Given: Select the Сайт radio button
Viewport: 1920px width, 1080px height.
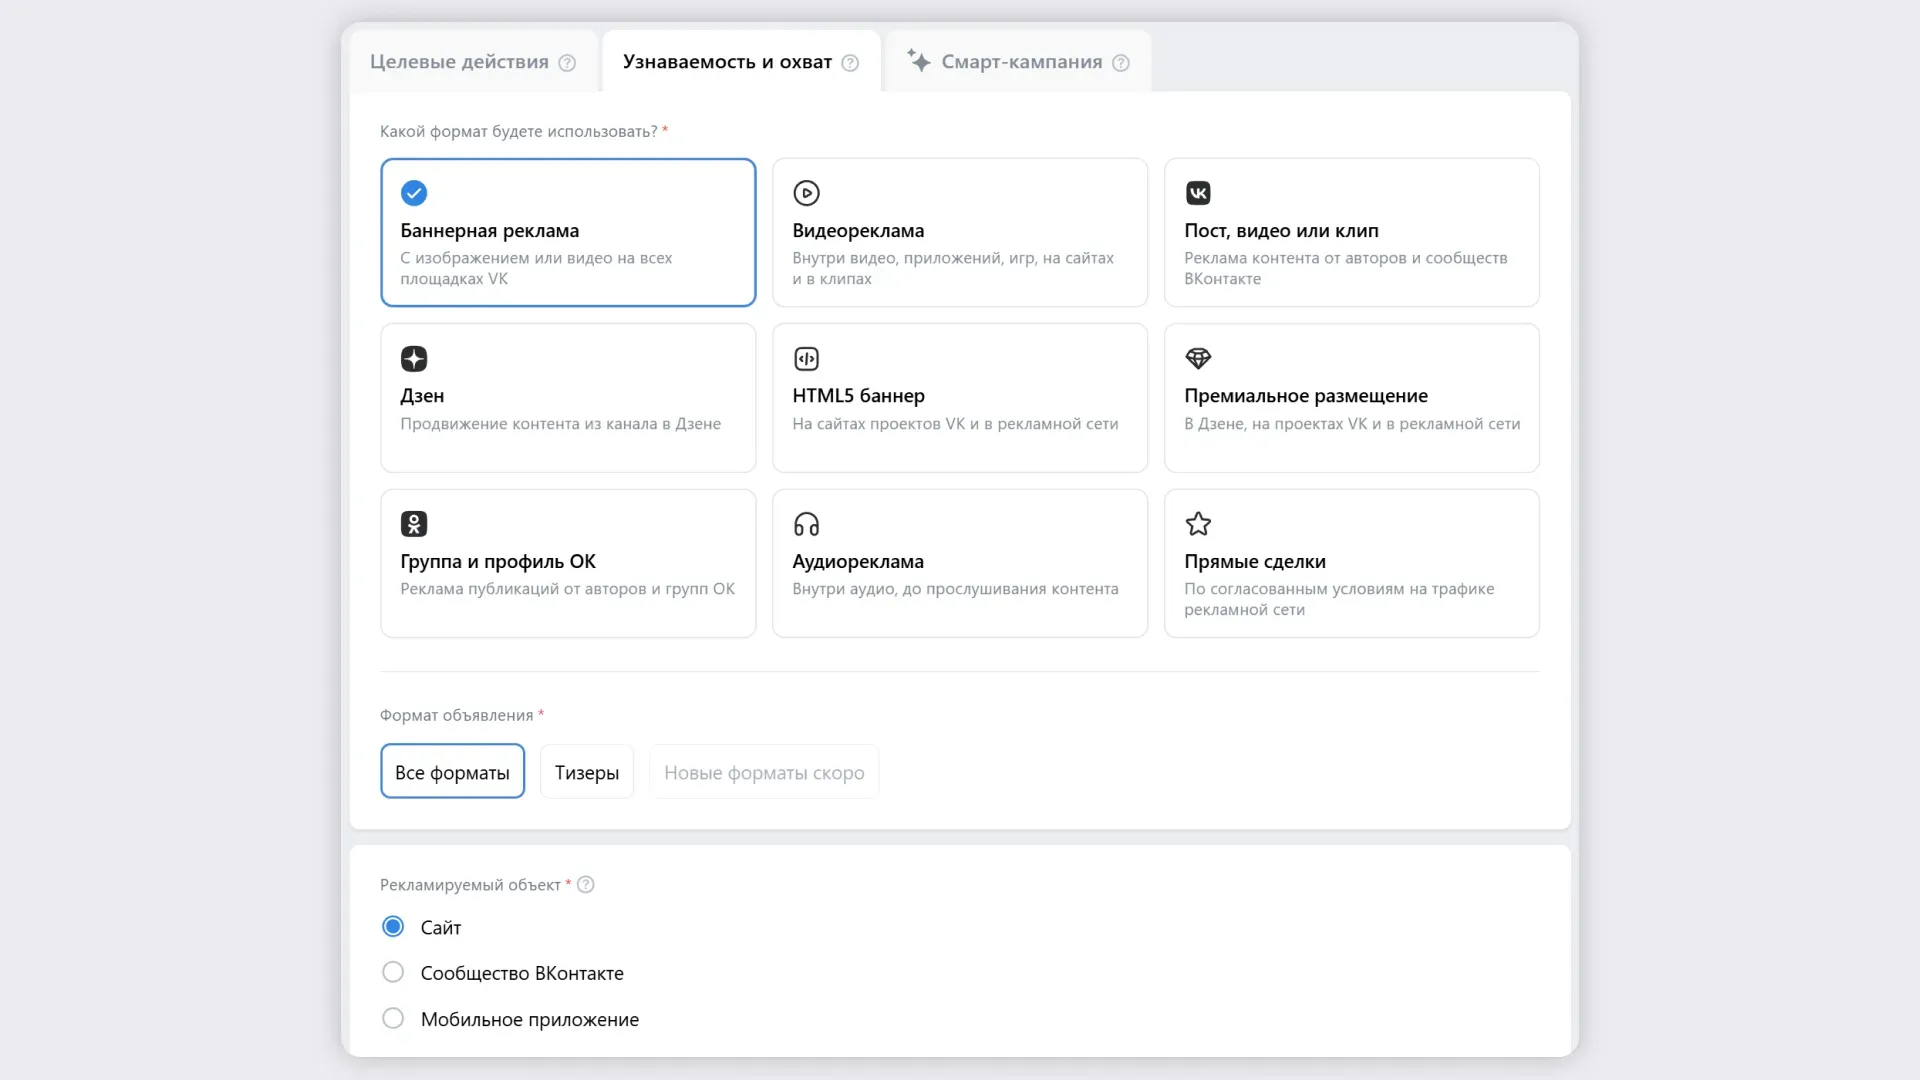Looking at the screenshot, I should pyautogui.click(x=393, y=927).
